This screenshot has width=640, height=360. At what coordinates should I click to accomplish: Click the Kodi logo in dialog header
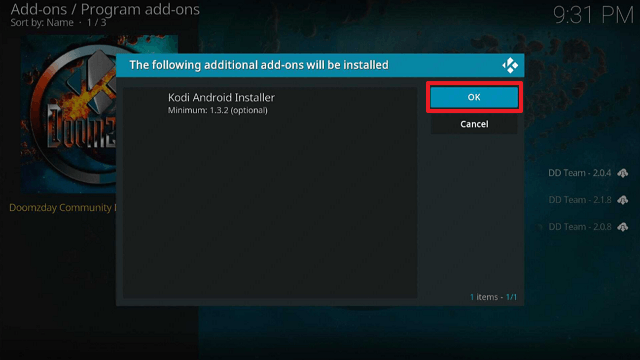tap(510, 65)
